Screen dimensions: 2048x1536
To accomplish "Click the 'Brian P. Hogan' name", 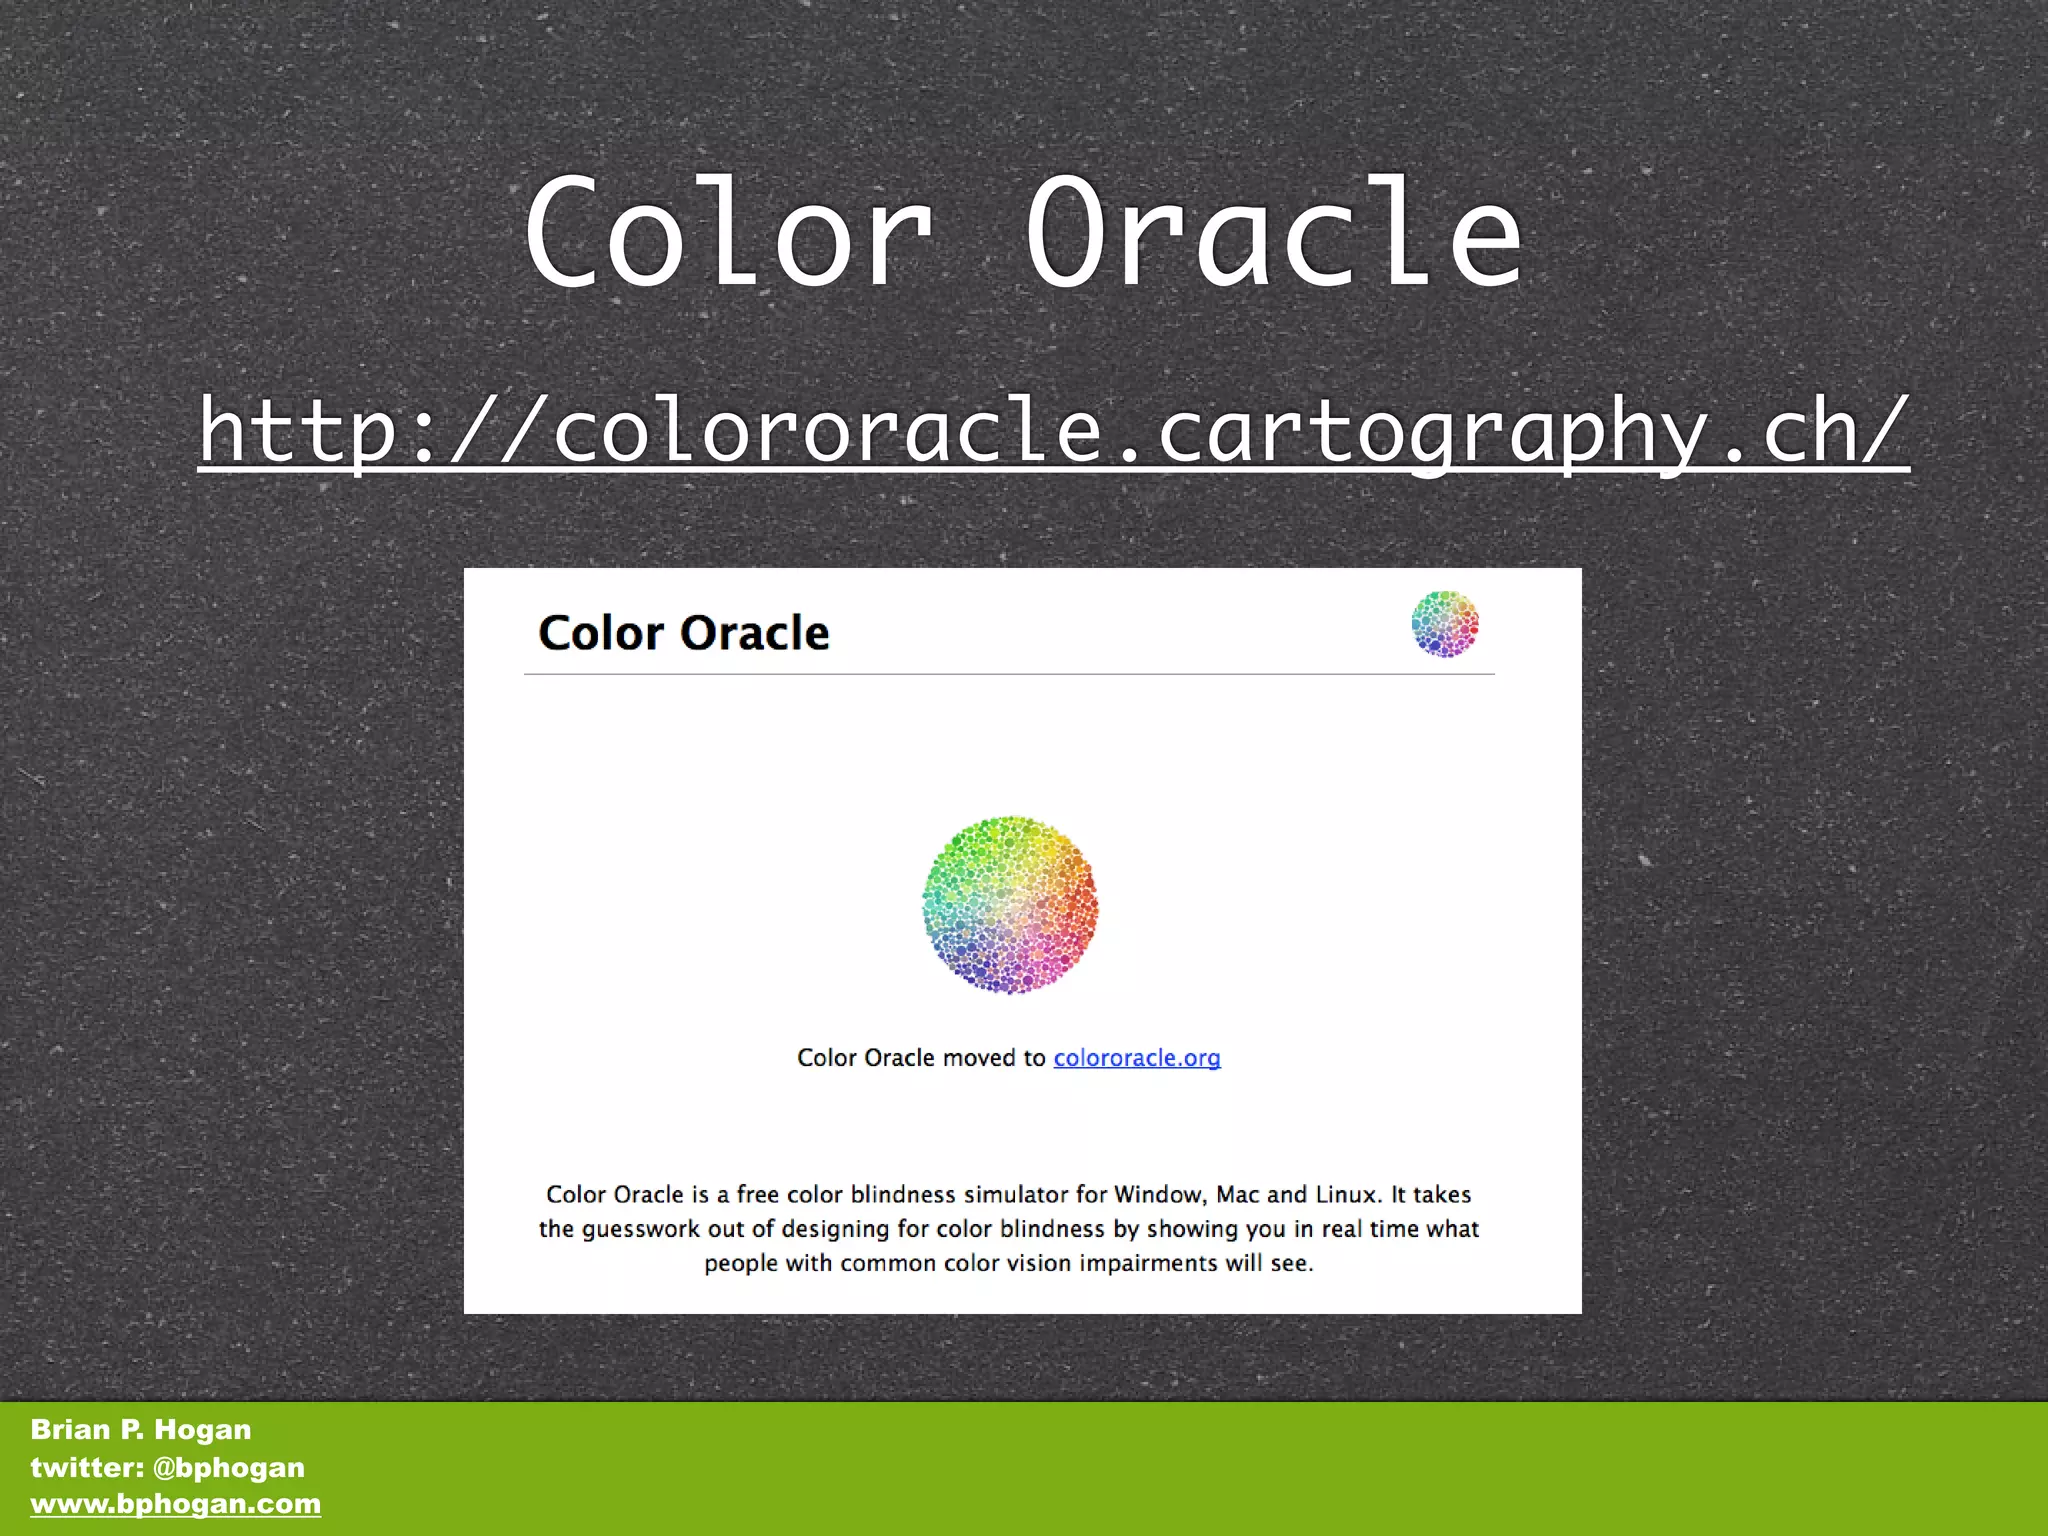I will [141, 1429].
